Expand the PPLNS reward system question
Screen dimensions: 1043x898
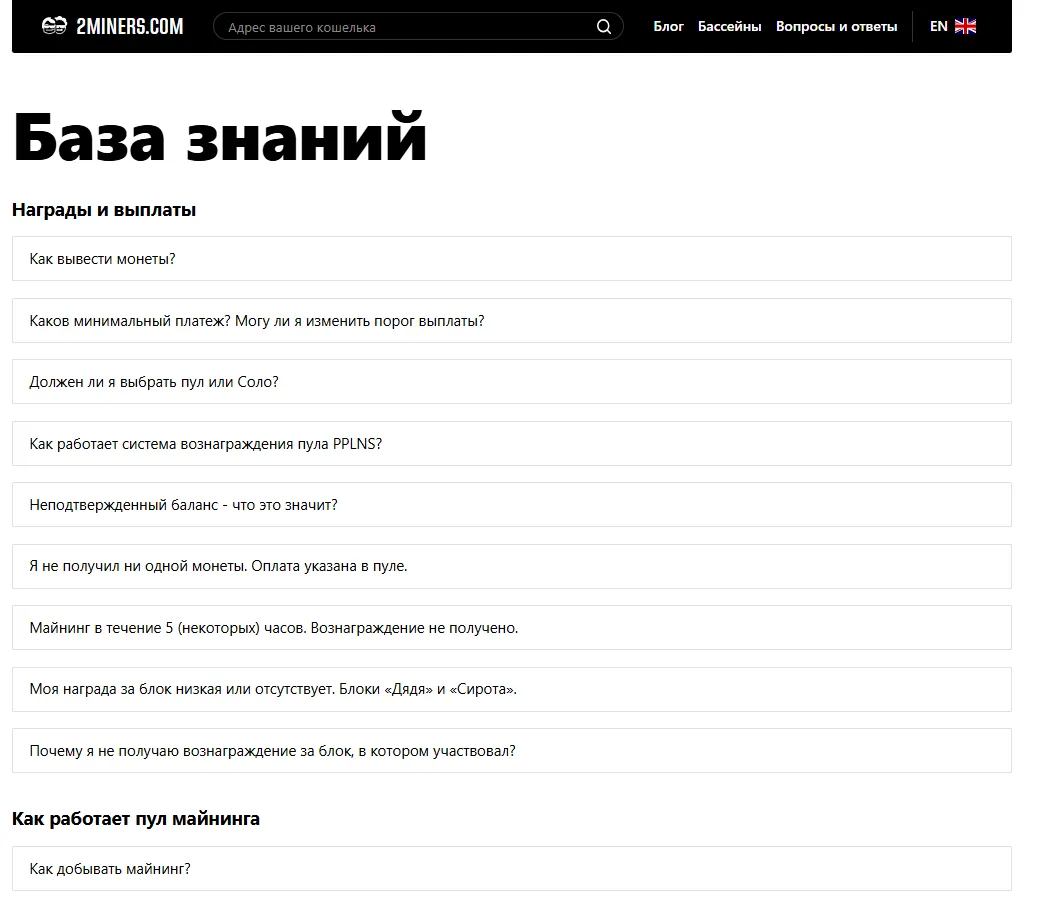[x=512, y=444]
